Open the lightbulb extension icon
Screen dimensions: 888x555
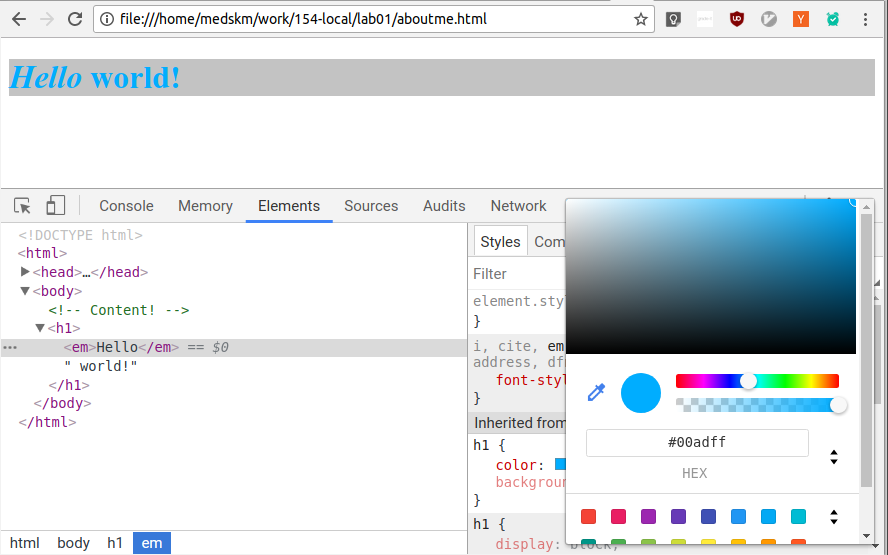tap(673, 19)
